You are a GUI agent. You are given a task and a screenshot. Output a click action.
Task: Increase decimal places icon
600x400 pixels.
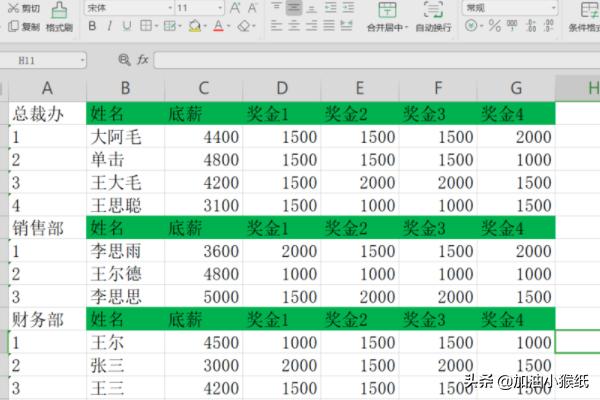(x=531, y=26)
